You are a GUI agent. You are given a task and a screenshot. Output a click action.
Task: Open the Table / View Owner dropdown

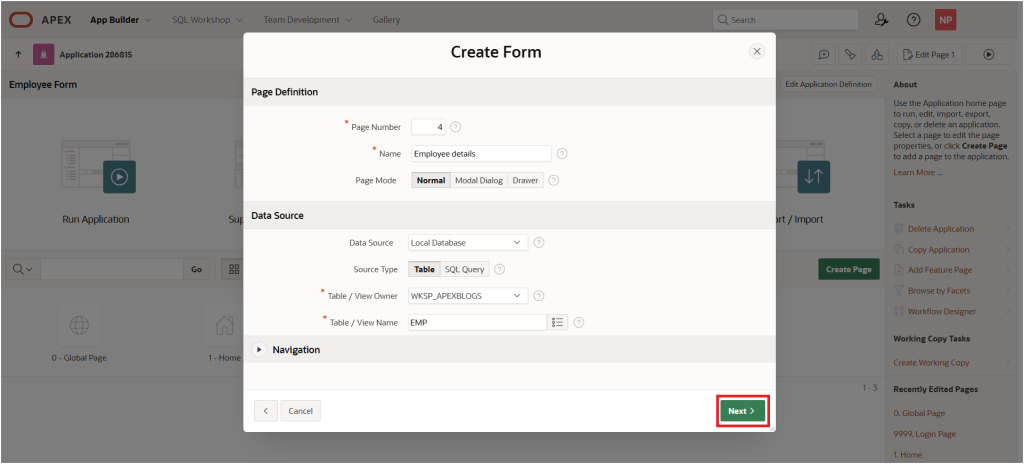(x=468, y=296)
